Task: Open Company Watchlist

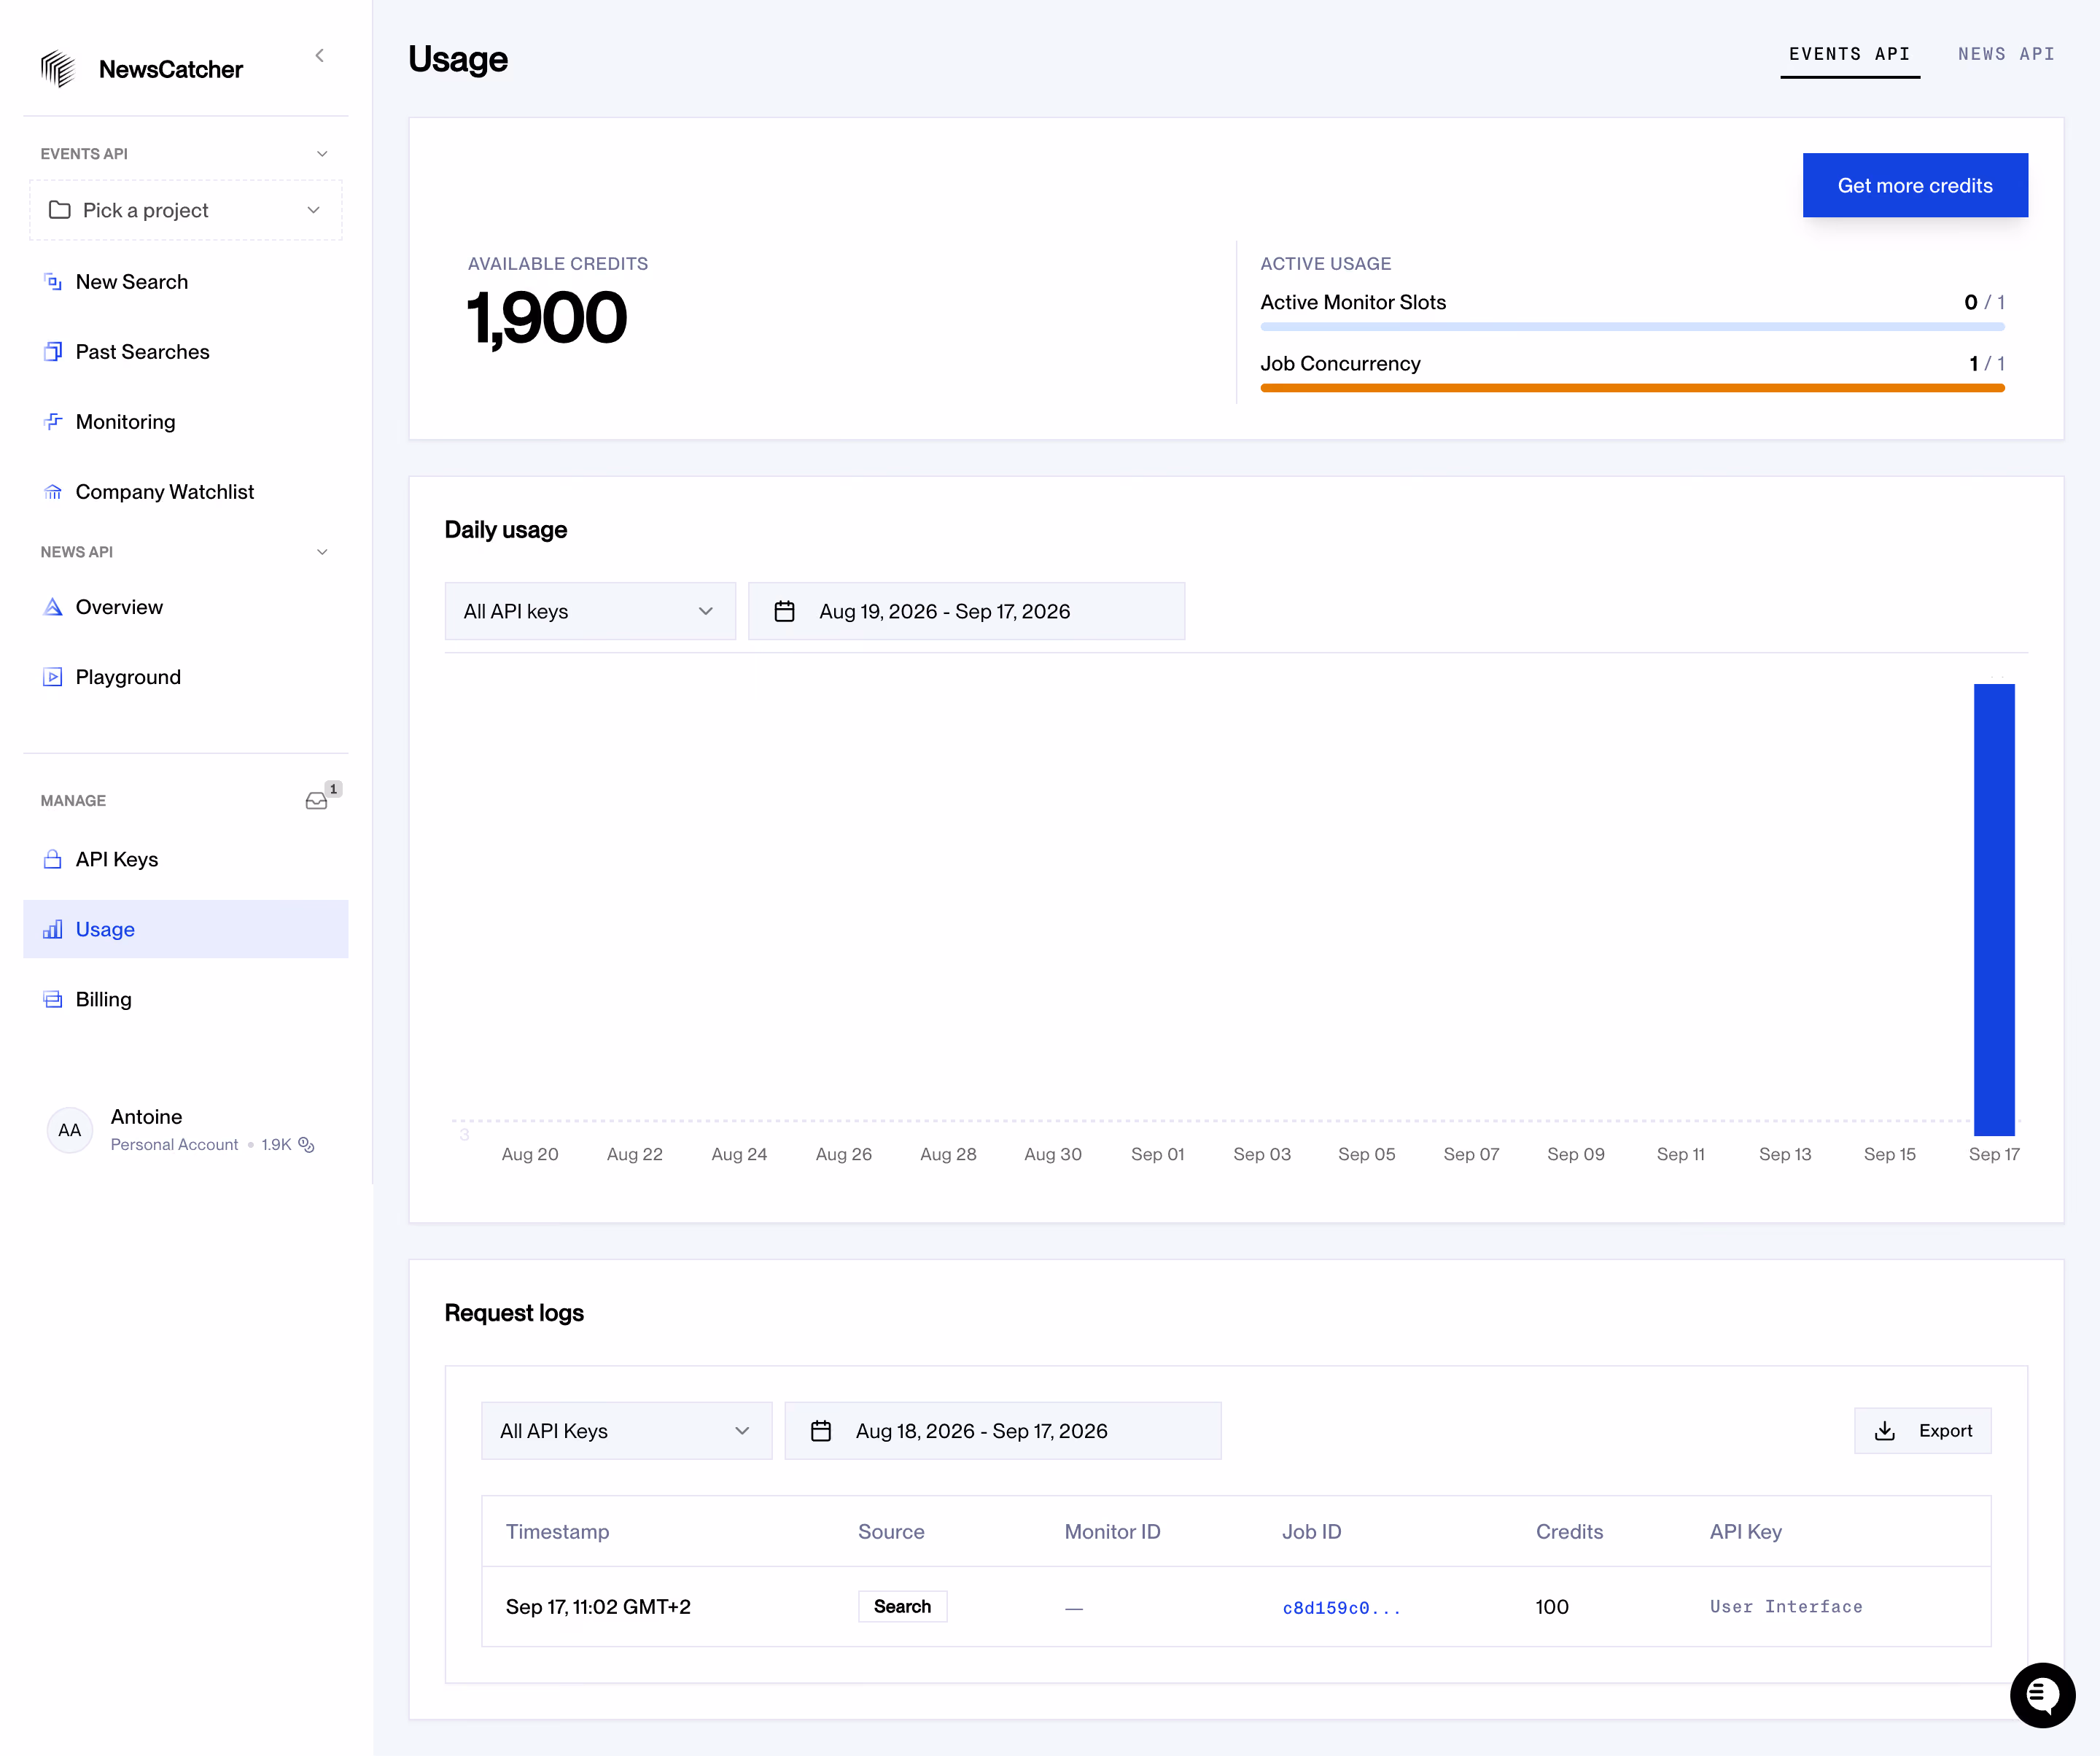Action: (x=186, y=492)
